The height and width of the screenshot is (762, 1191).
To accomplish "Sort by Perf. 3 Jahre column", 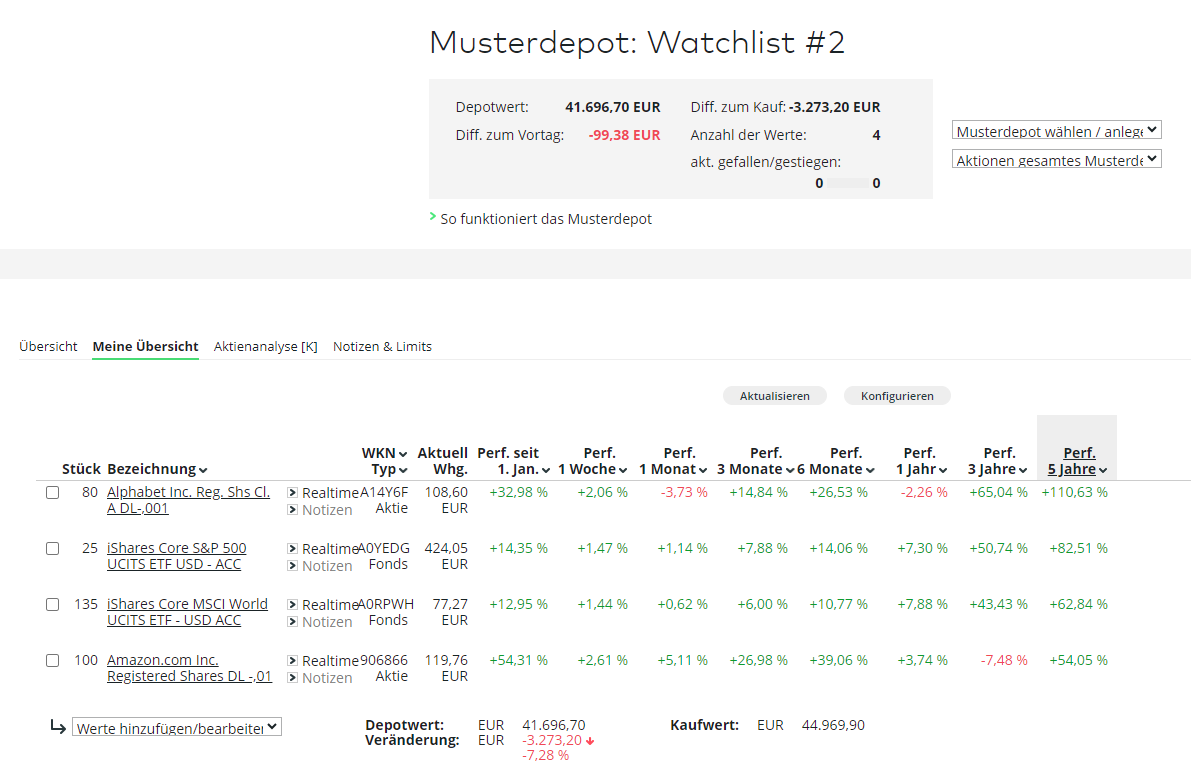I will [997, 461].
